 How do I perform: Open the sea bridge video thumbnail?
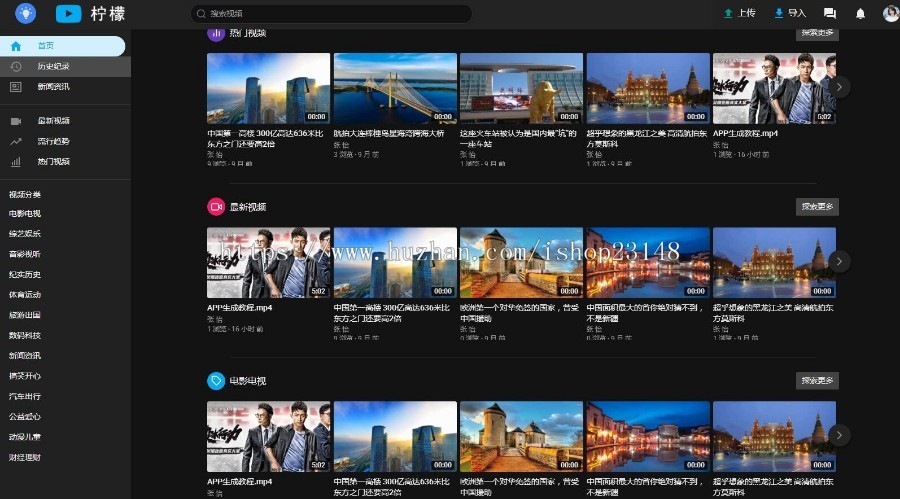coord(395,88)
